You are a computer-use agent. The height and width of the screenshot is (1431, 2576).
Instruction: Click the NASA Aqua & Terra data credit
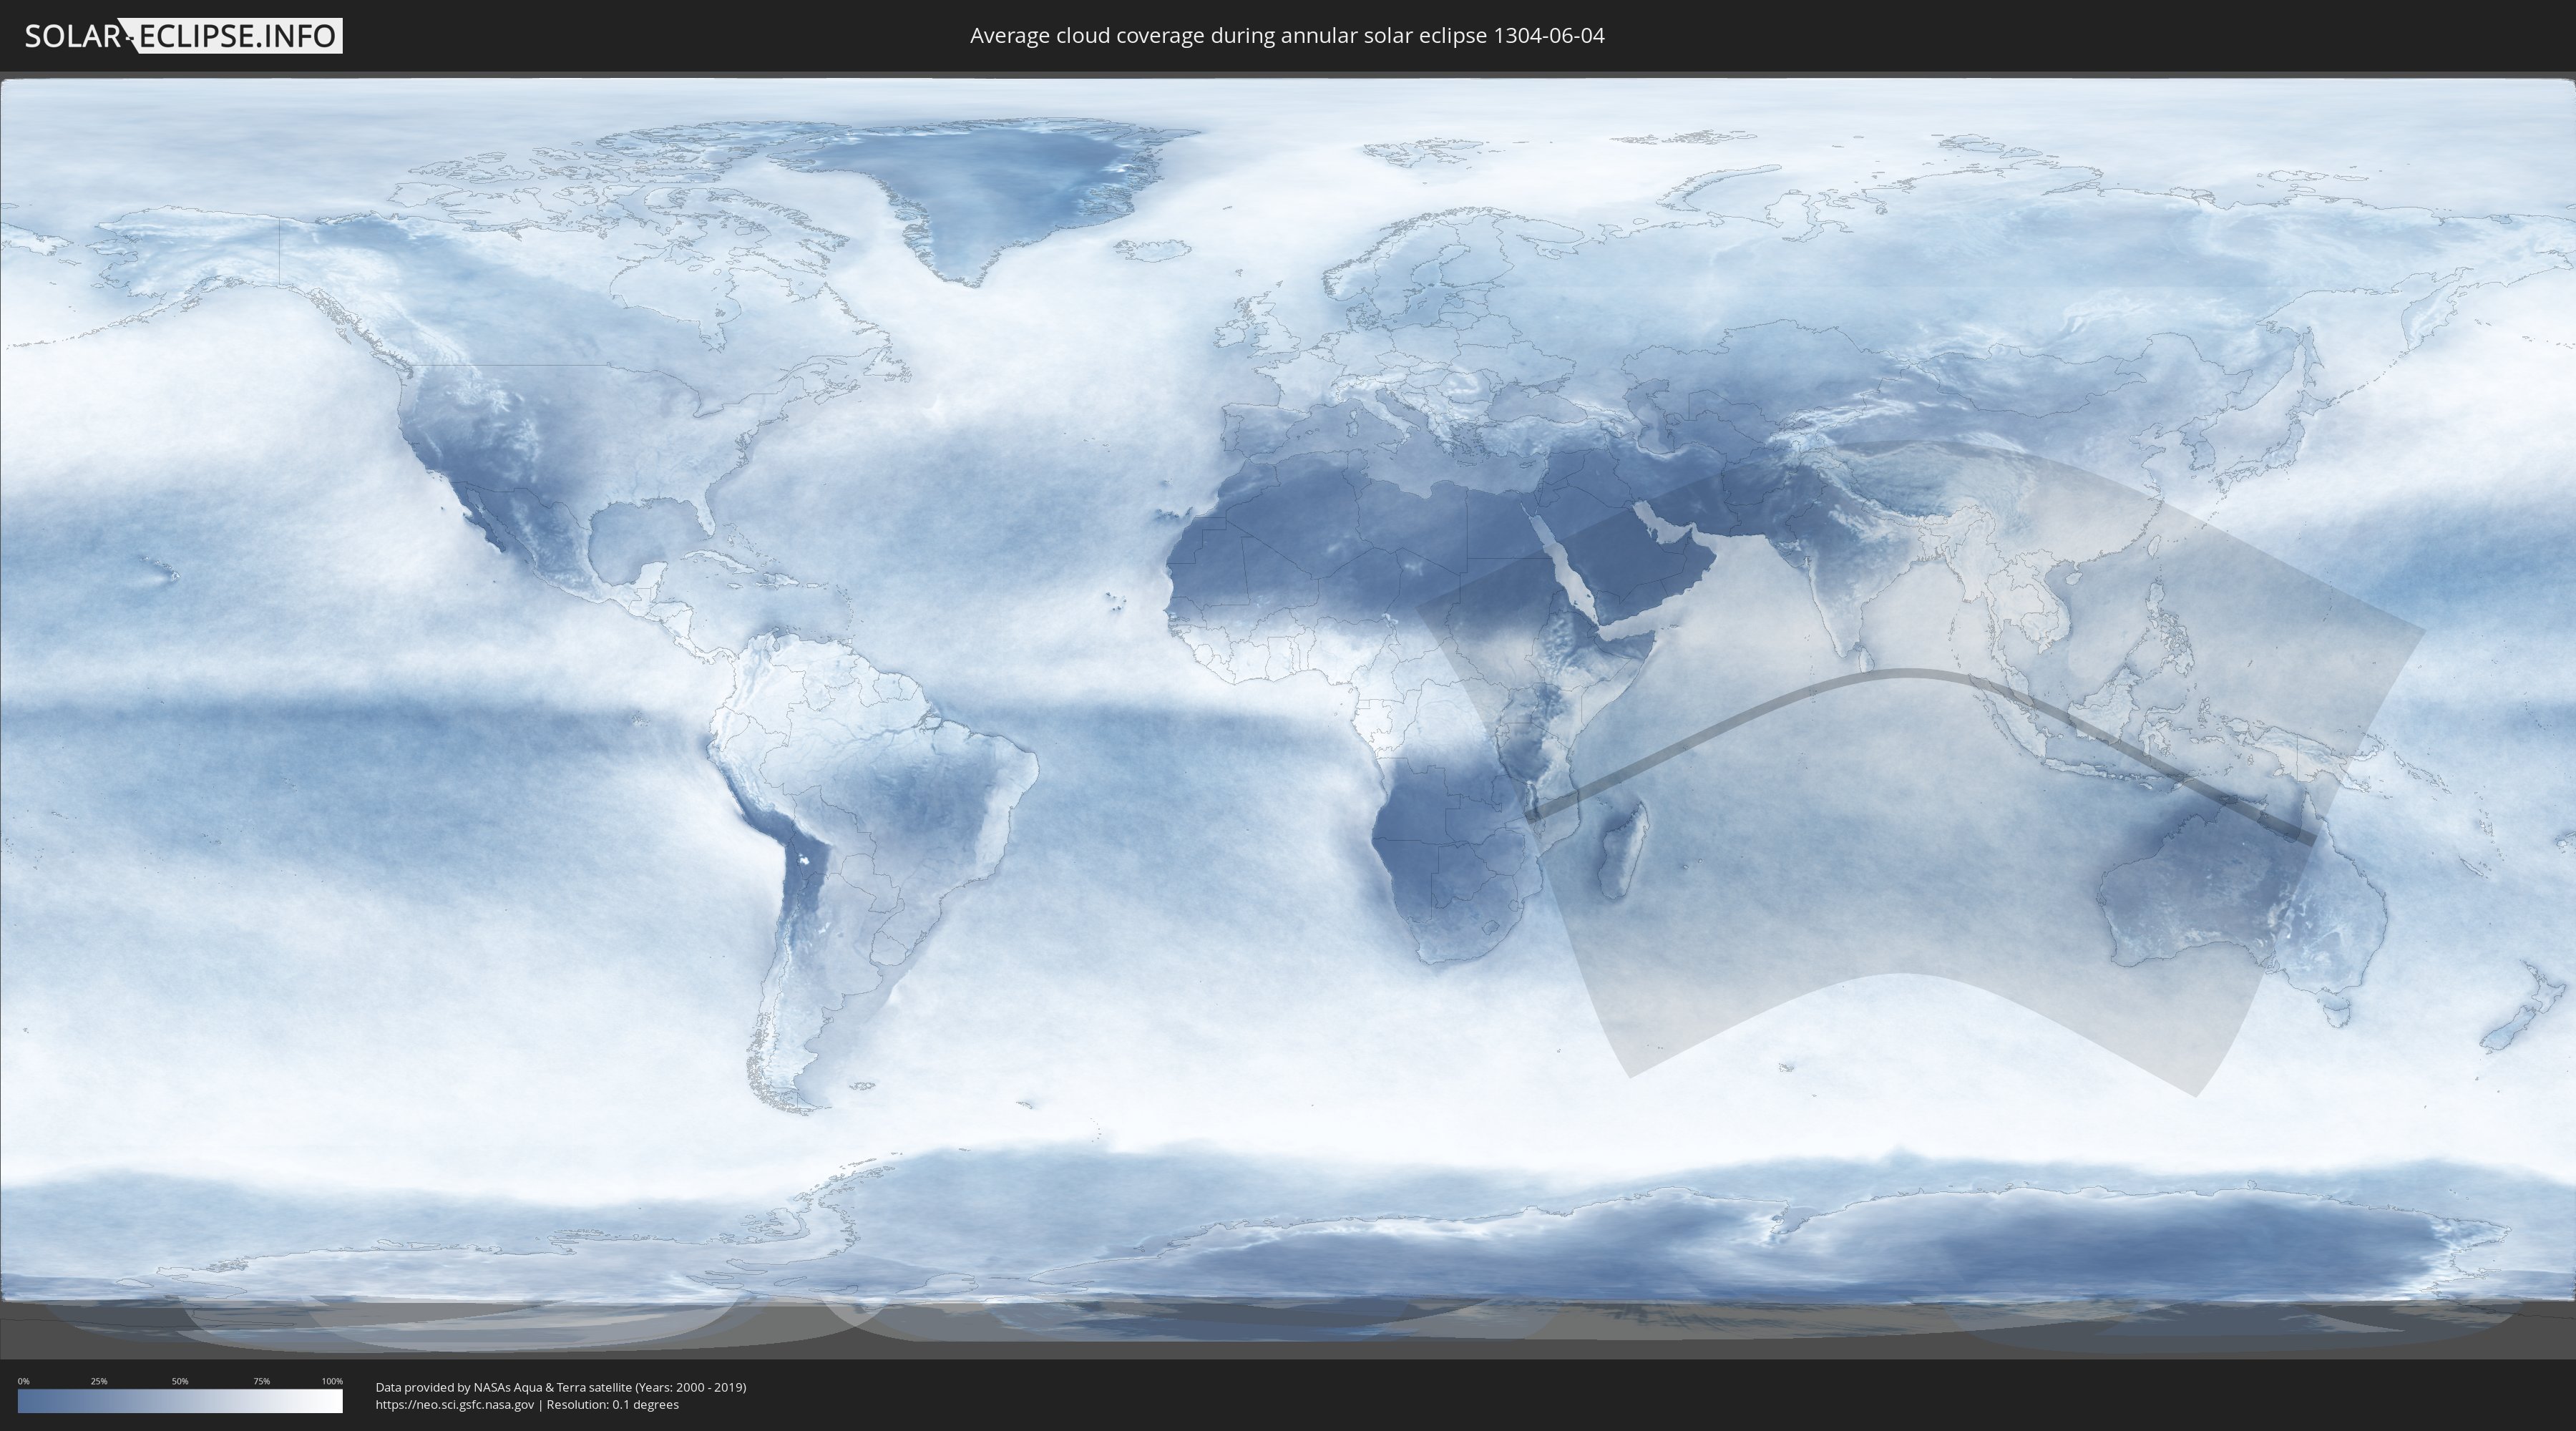tap(560, 1387)
